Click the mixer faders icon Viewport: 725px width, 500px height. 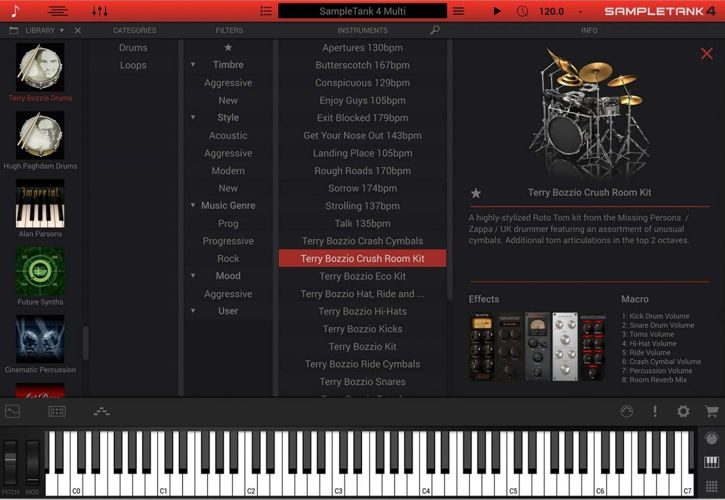click(100, 11)
